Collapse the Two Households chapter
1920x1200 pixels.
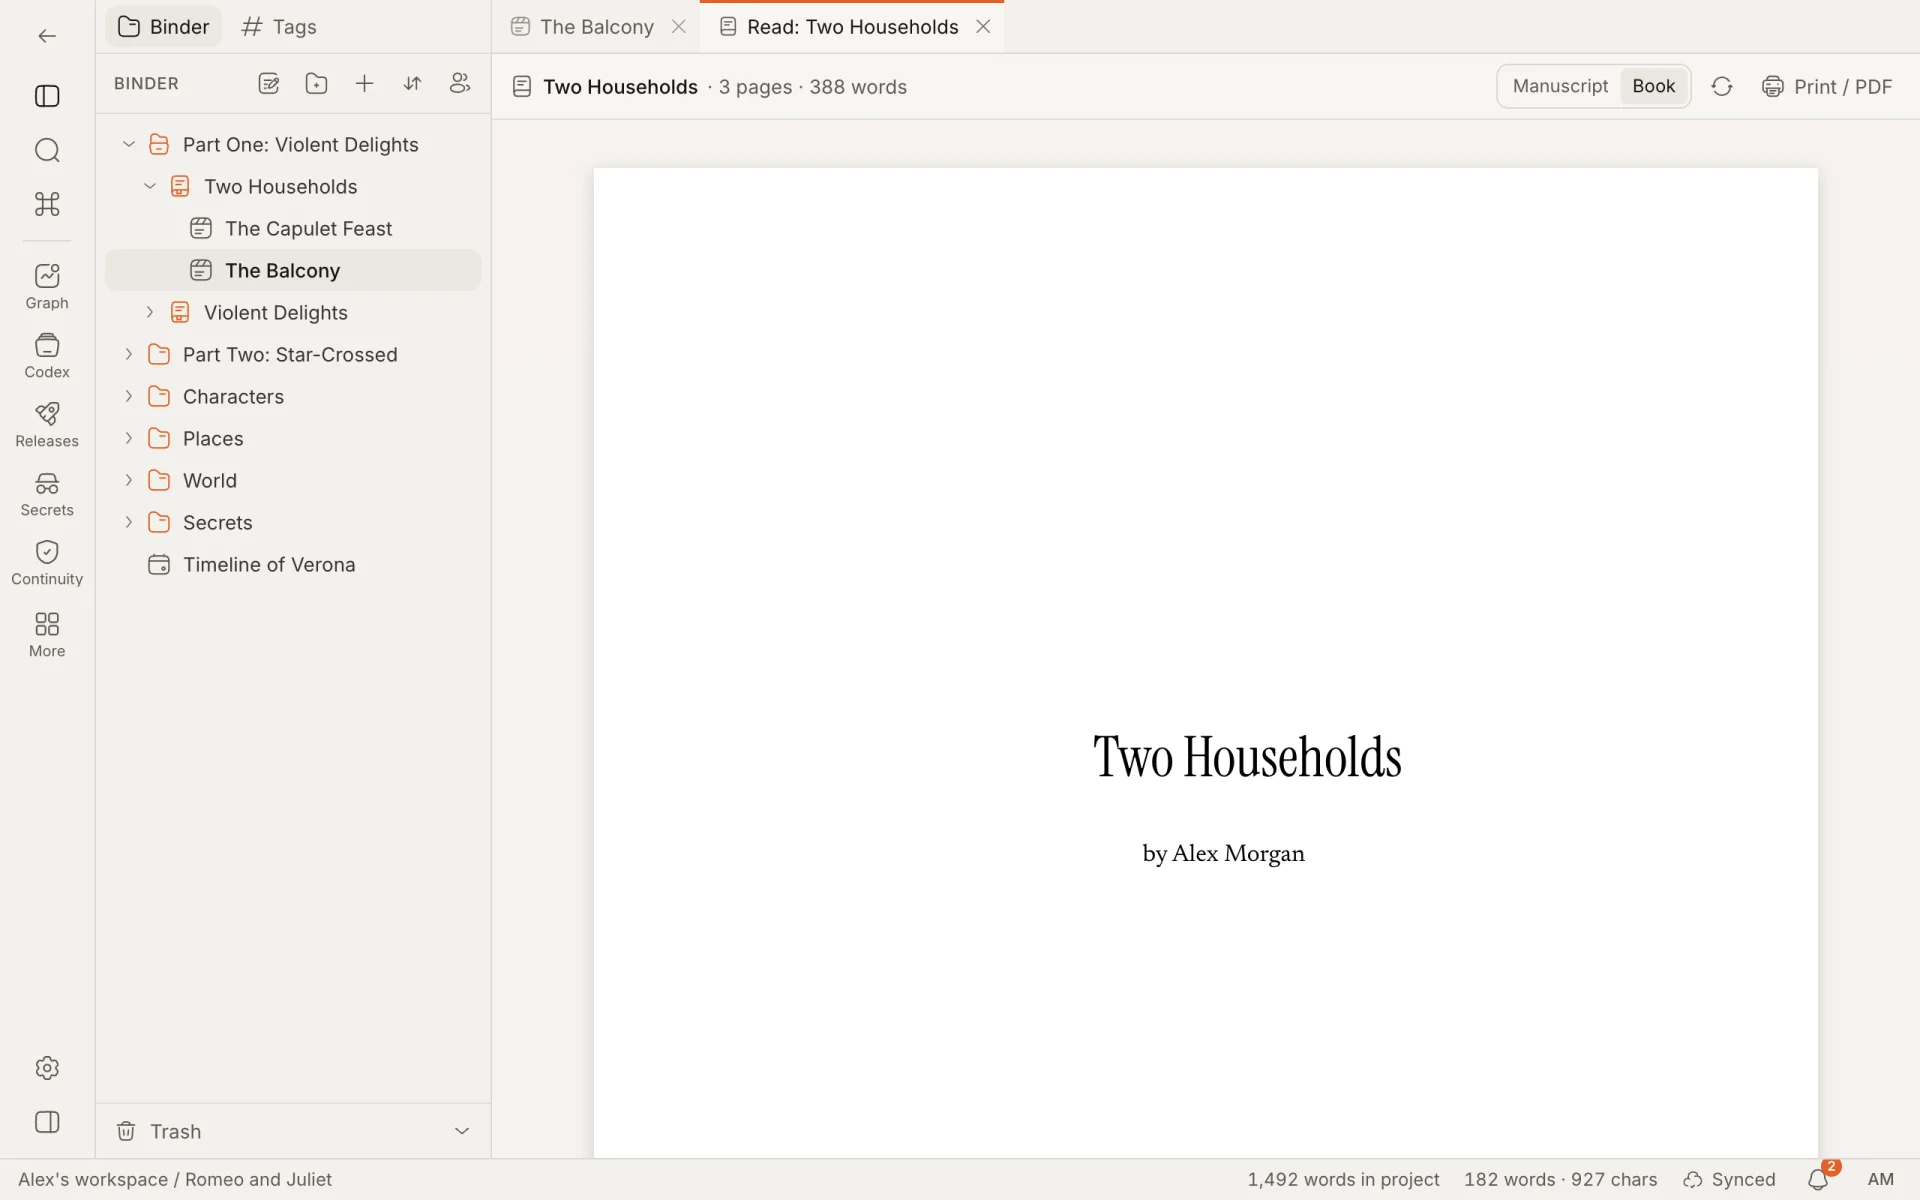coord(150,187)
